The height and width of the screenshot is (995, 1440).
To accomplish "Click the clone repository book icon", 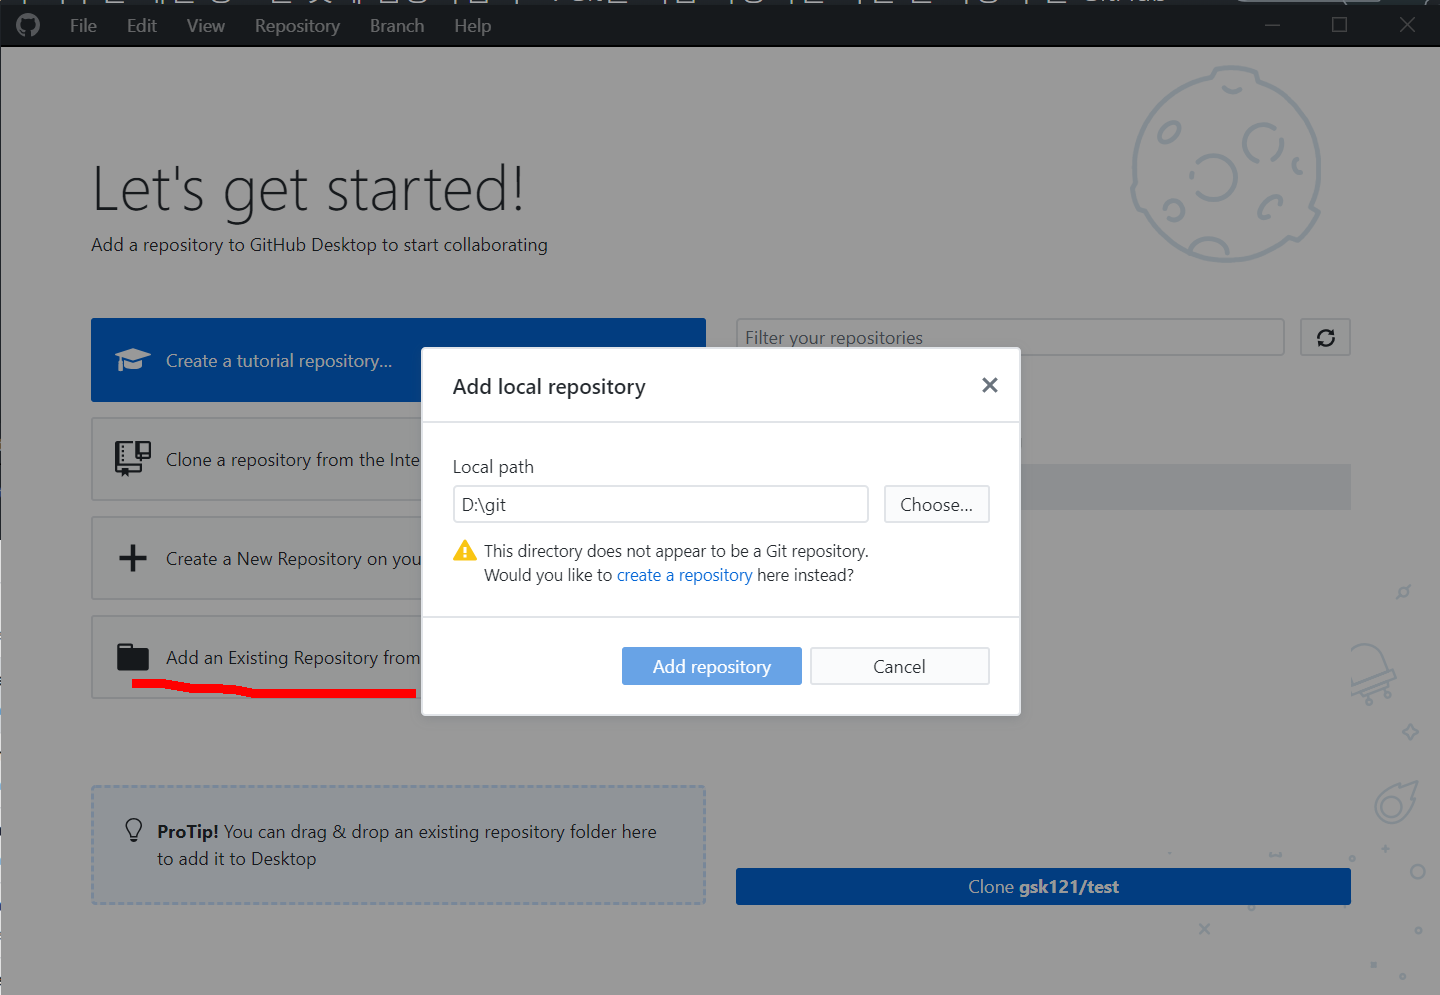I will pos(132,458).
